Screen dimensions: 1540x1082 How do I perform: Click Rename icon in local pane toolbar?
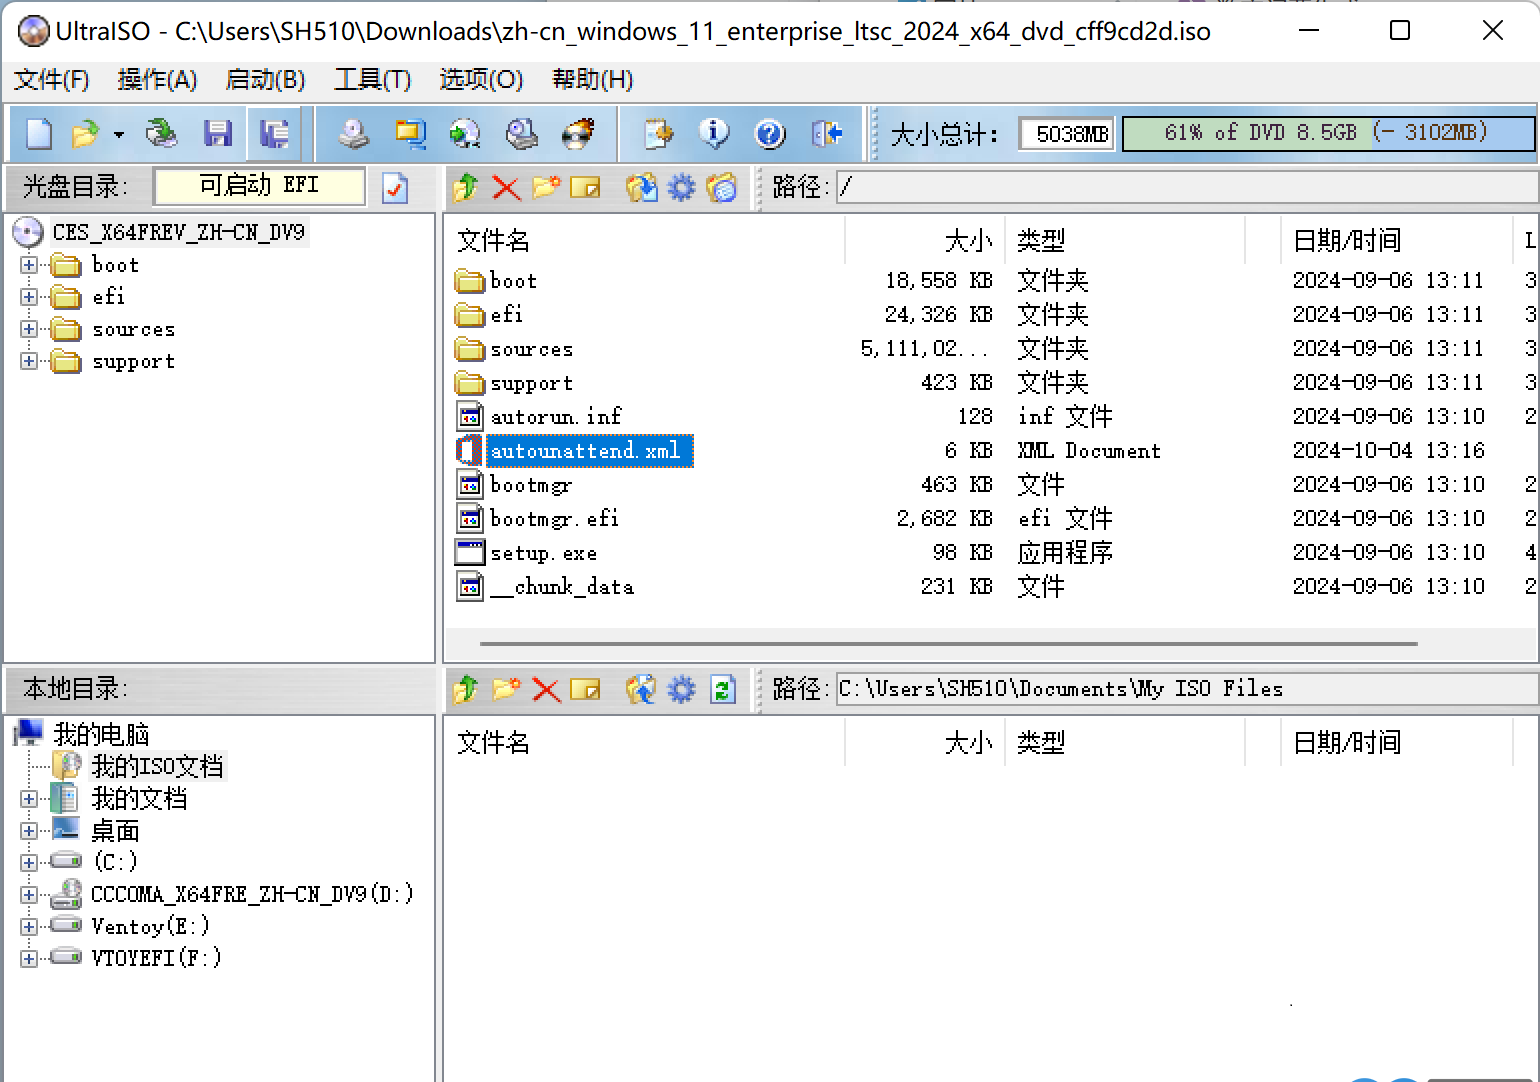585,689
